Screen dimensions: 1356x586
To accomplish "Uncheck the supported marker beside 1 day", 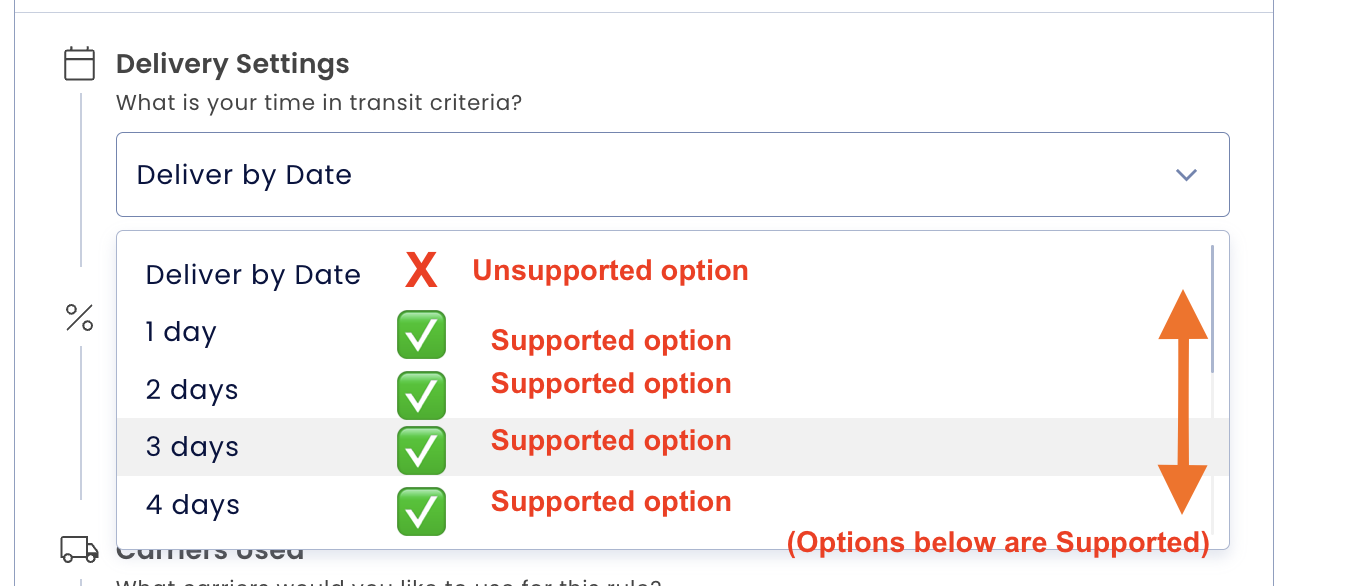I will (421, 335).
